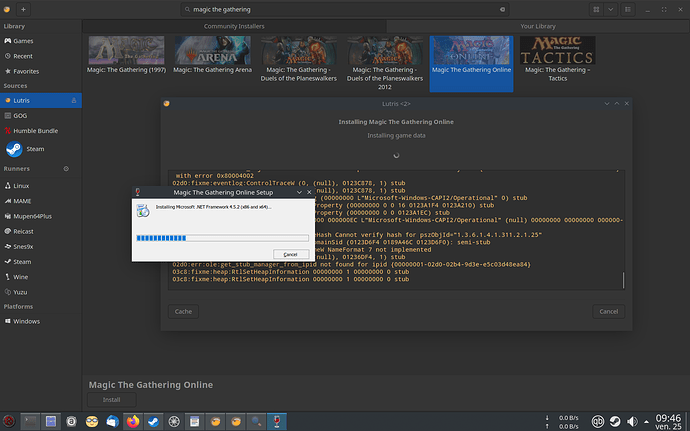Select the Windows platform
This screenshot has width=690, height=431.
(x=40, y=321)
